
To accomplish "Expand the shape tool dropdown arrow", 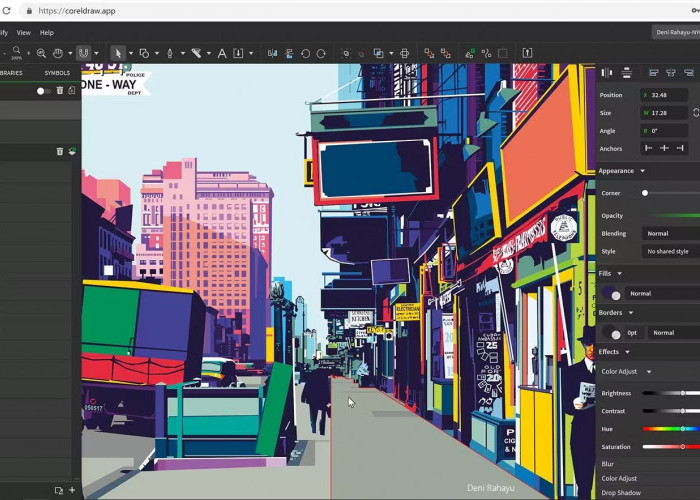I will click(x=157, y=53).
